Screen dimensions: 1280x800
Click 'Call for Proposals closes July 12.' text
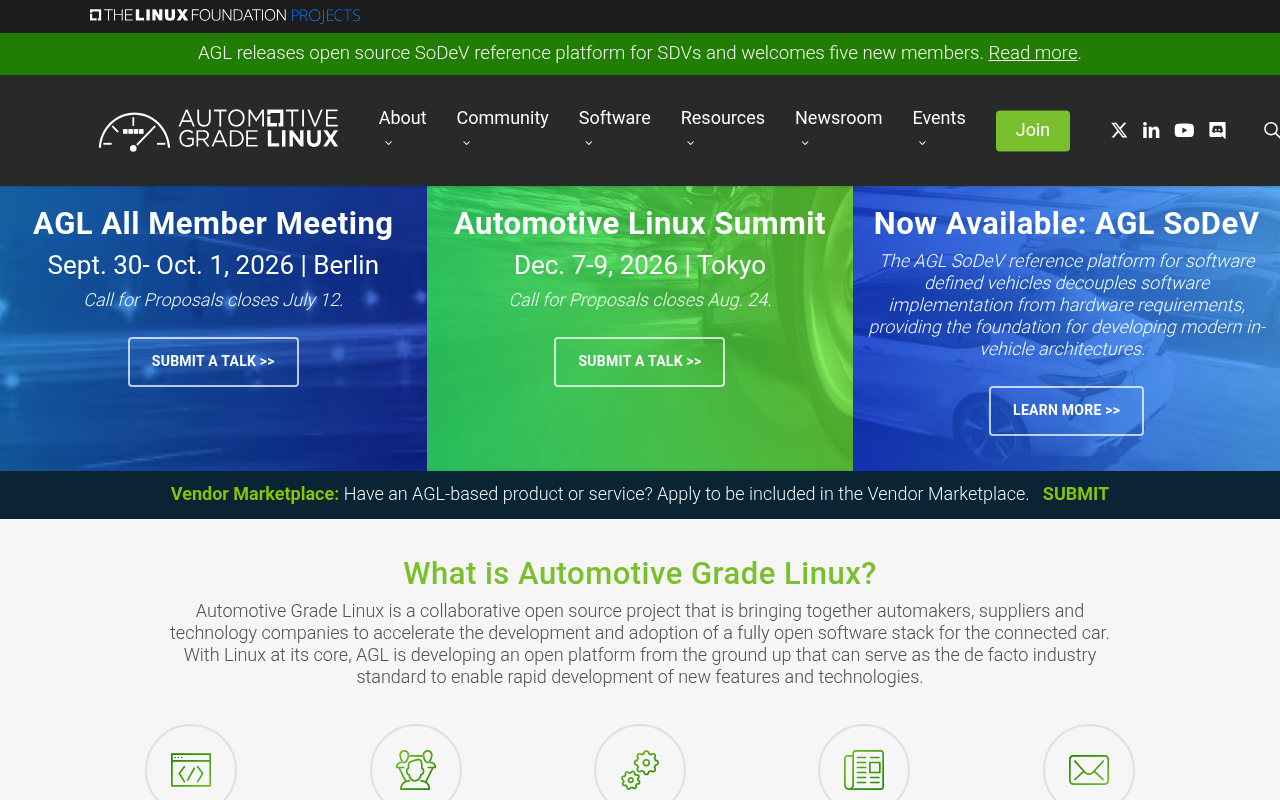point(213,300)
